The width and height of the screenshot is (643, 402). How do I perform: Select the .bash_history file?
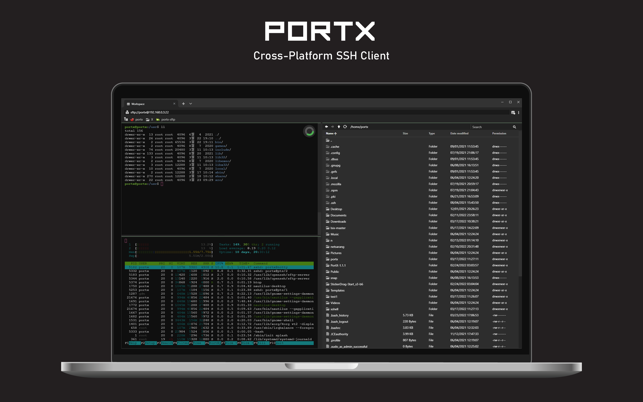click(x=421, y=315)
